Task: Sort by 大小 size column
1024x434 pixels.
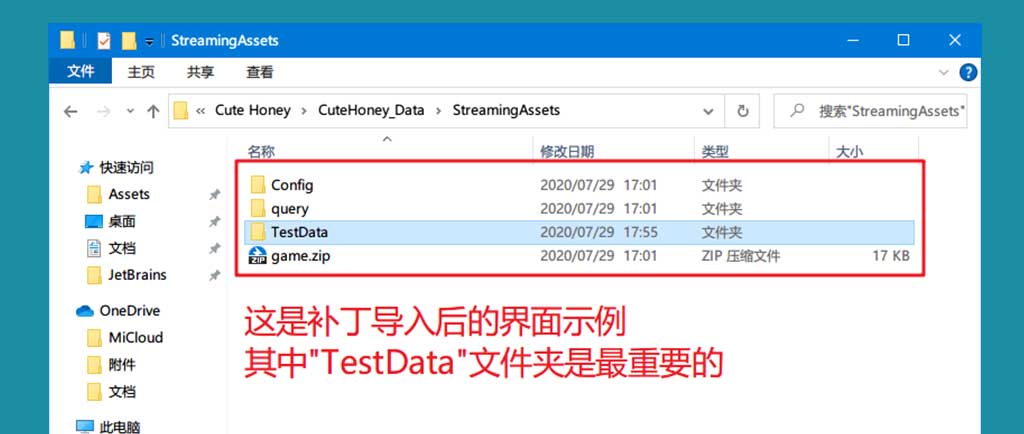Action: (x=850, y=152)
